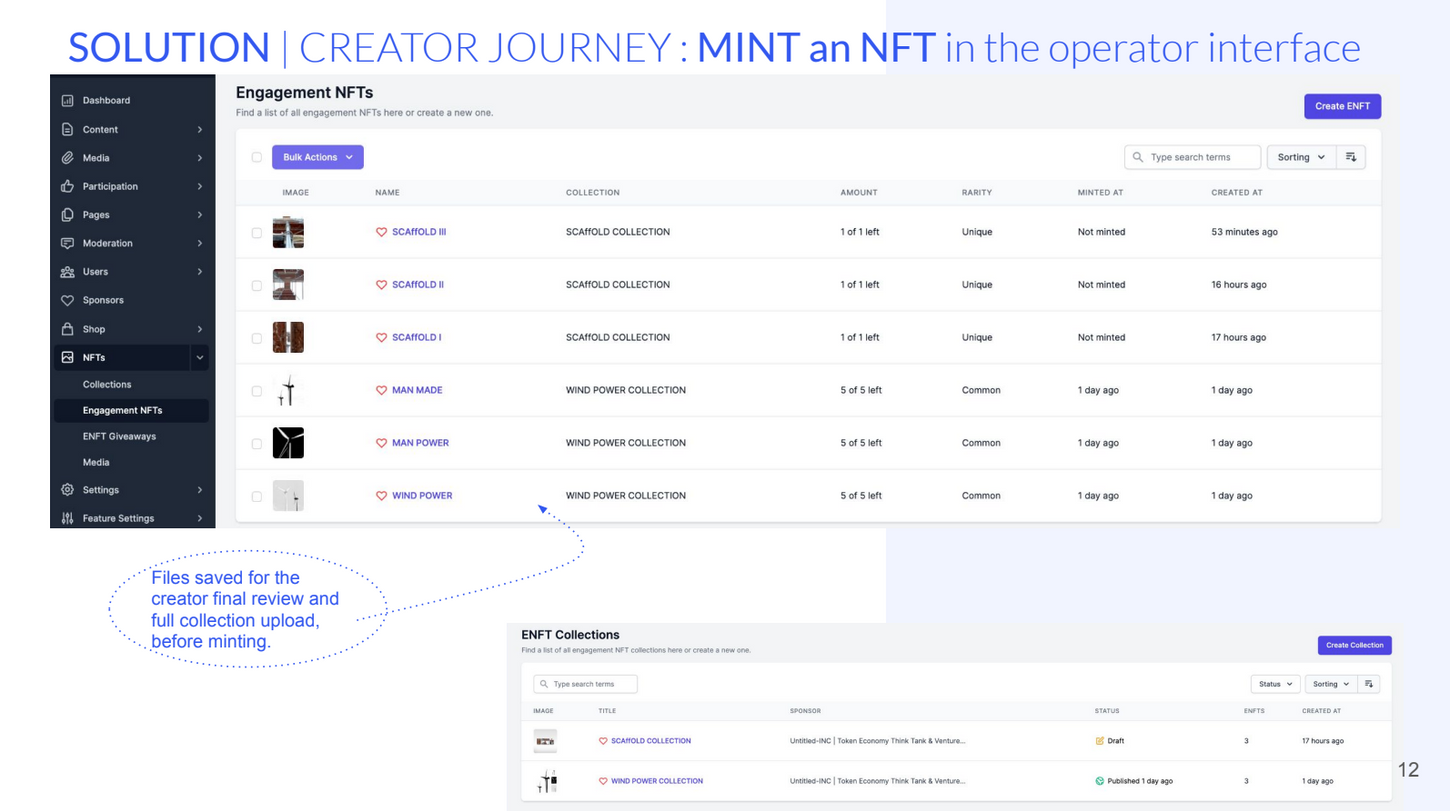Viewport: 1450px width, 811px height.
Task: Check the WIND POWER row checkbox
Action: click(257, 496)
